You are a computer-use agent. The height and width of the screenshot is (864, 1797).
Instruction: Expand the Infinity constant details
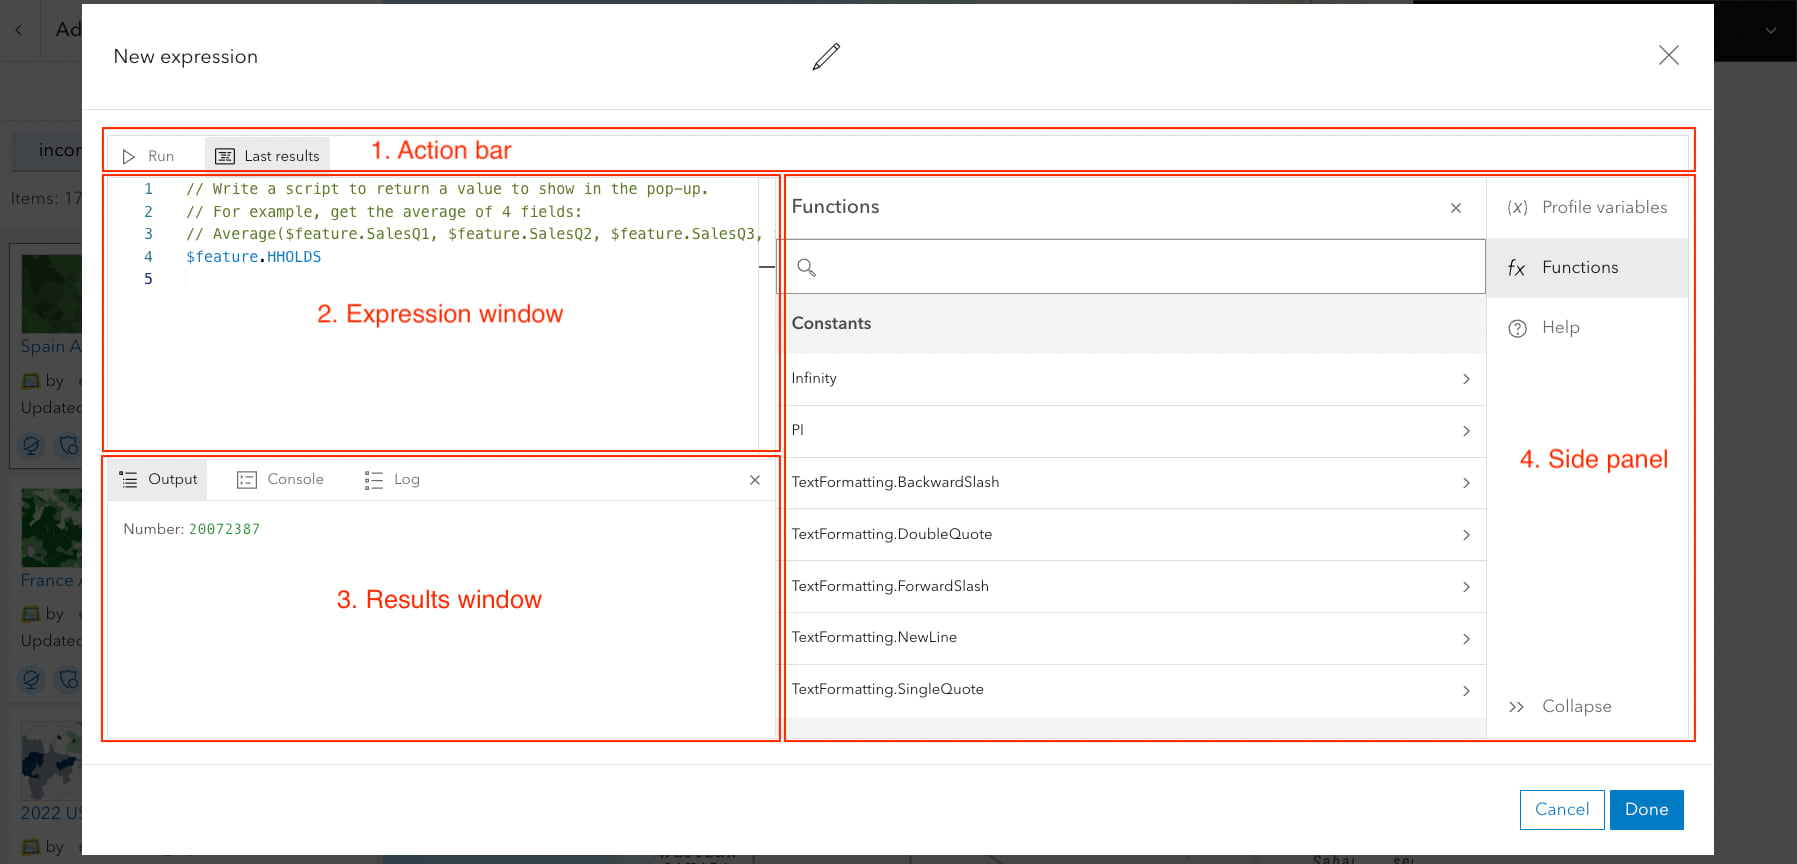point(1130,379)
